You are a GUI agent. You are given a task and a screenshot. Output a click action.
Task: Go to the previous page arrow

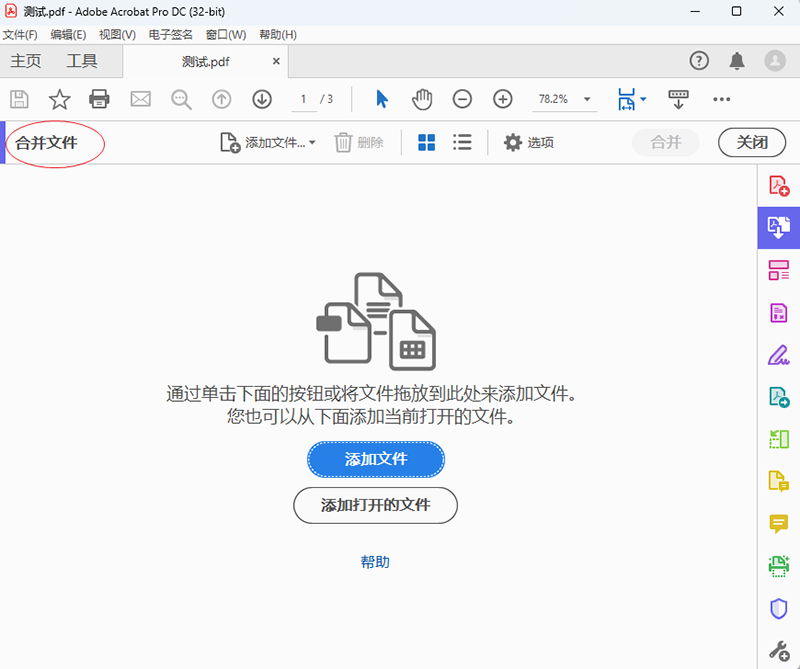221,99
